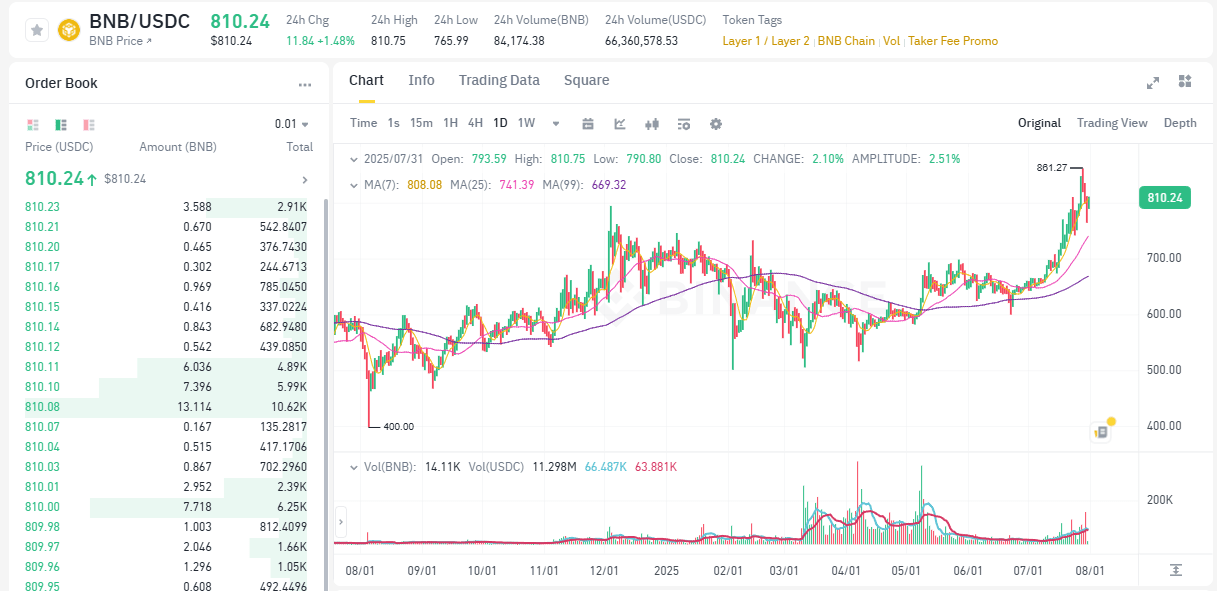Select 1D chart interval

(500, 123)
